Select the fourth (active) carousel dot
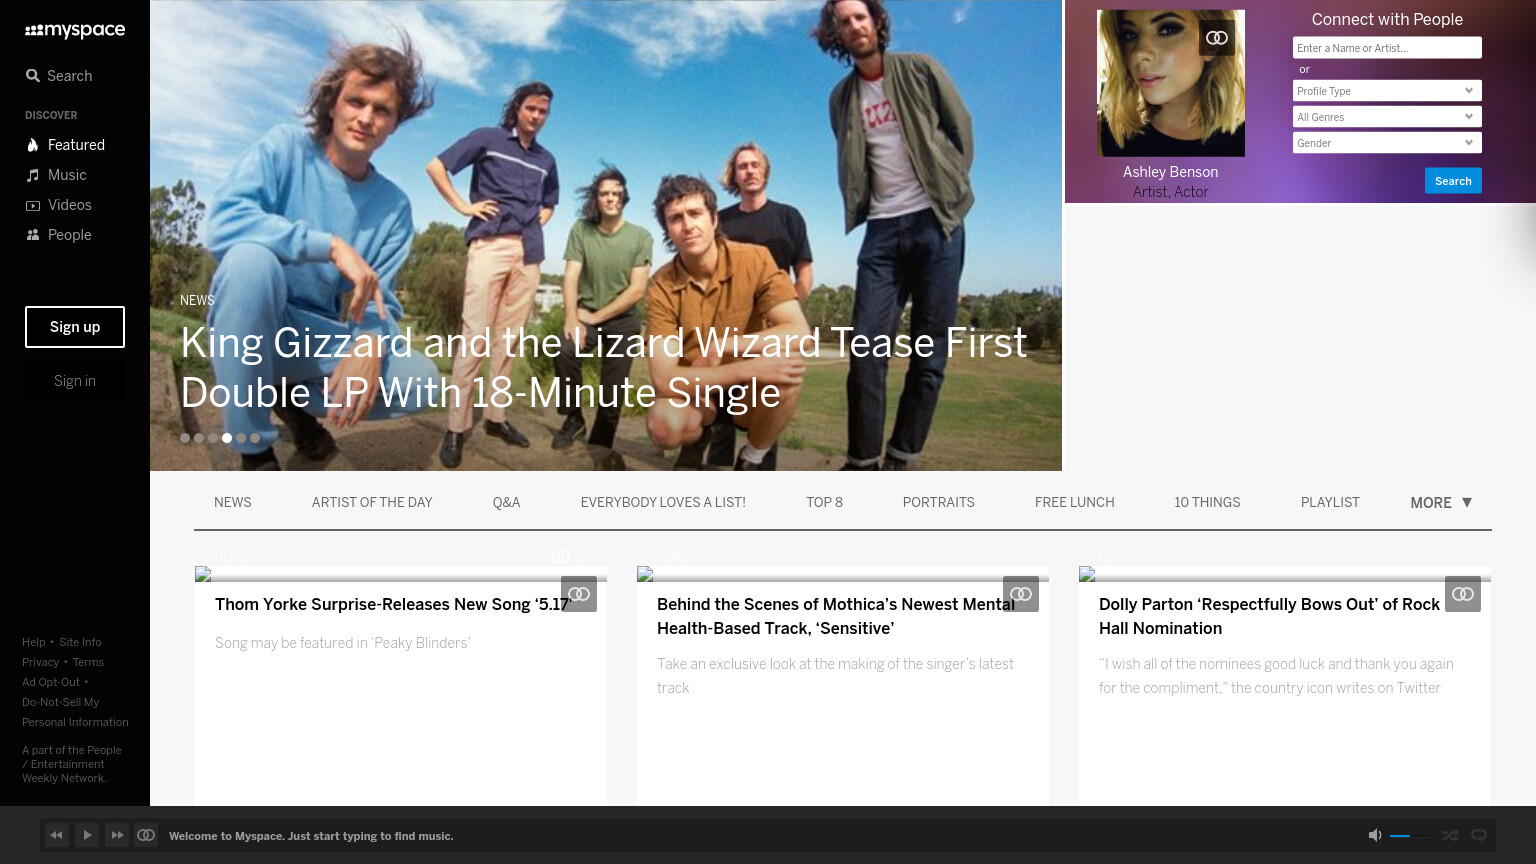Screen dimensions: 1536x864 (227, 438)
